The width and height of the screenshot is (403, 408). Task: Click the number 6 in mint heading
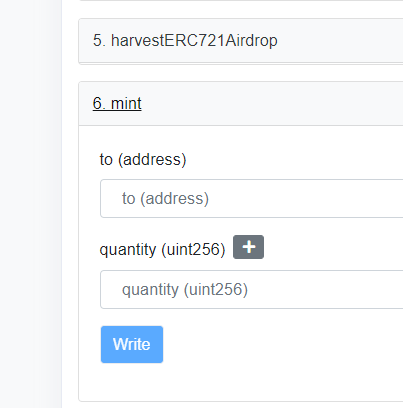(99, 103)
